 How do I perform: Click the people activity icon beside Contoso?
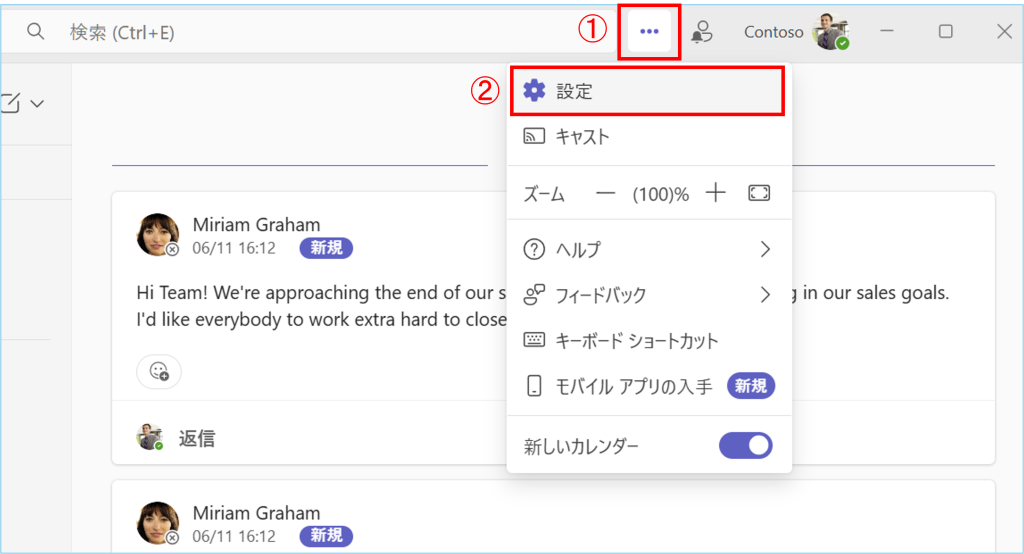(703, 32)
